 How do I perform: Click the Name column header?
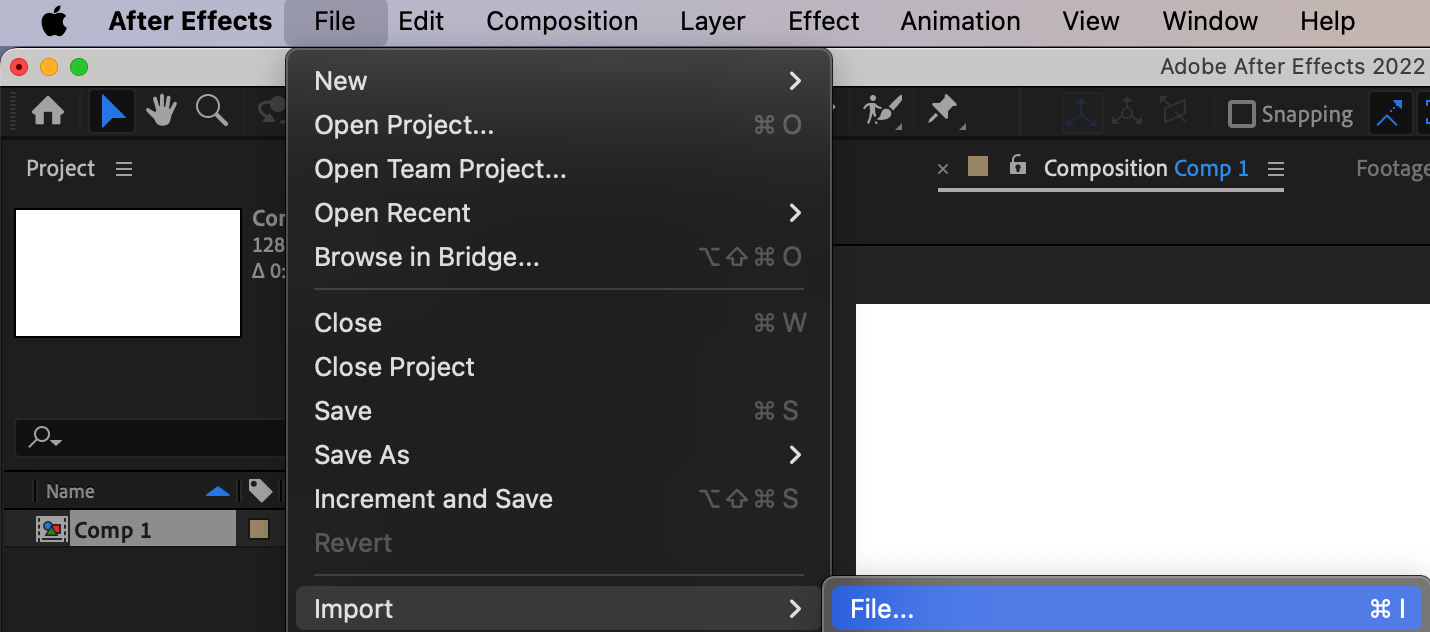coord(70,491)
